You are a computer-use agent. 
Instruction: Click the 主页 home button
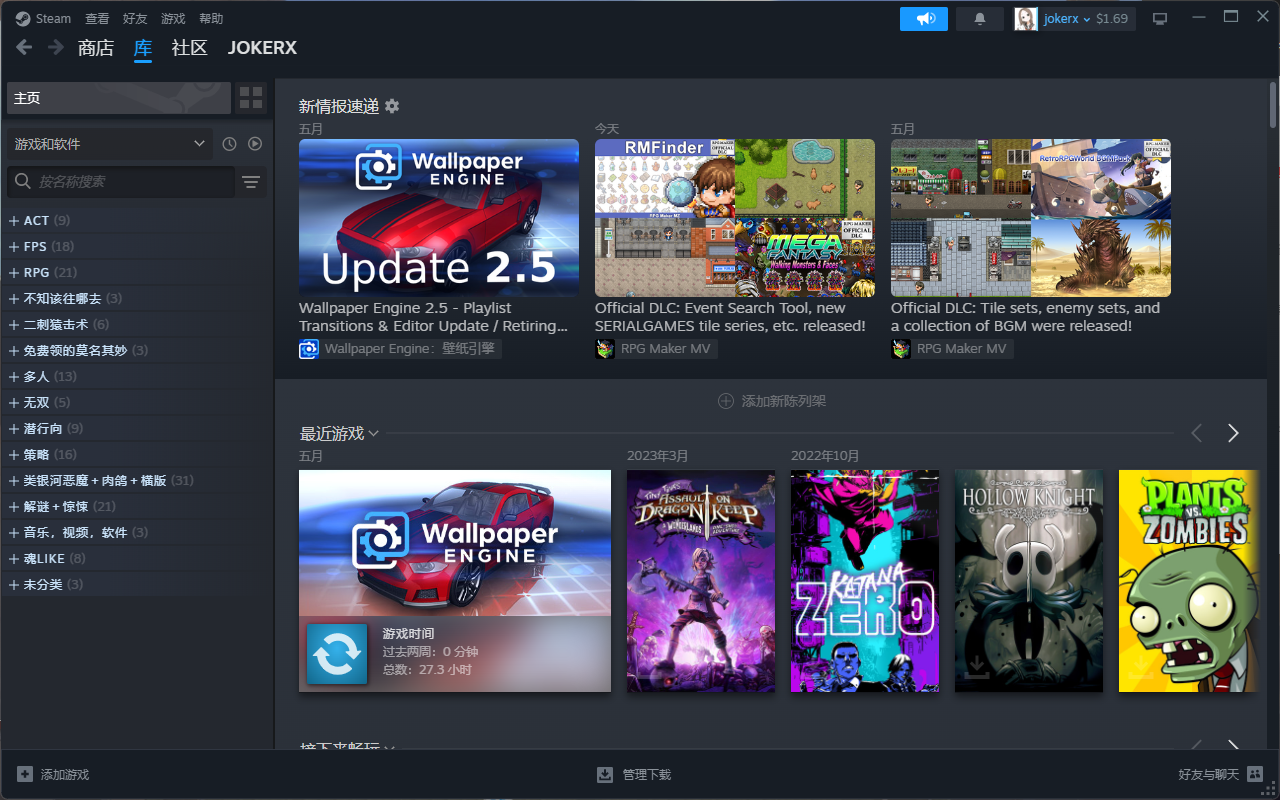click(118, 98)
